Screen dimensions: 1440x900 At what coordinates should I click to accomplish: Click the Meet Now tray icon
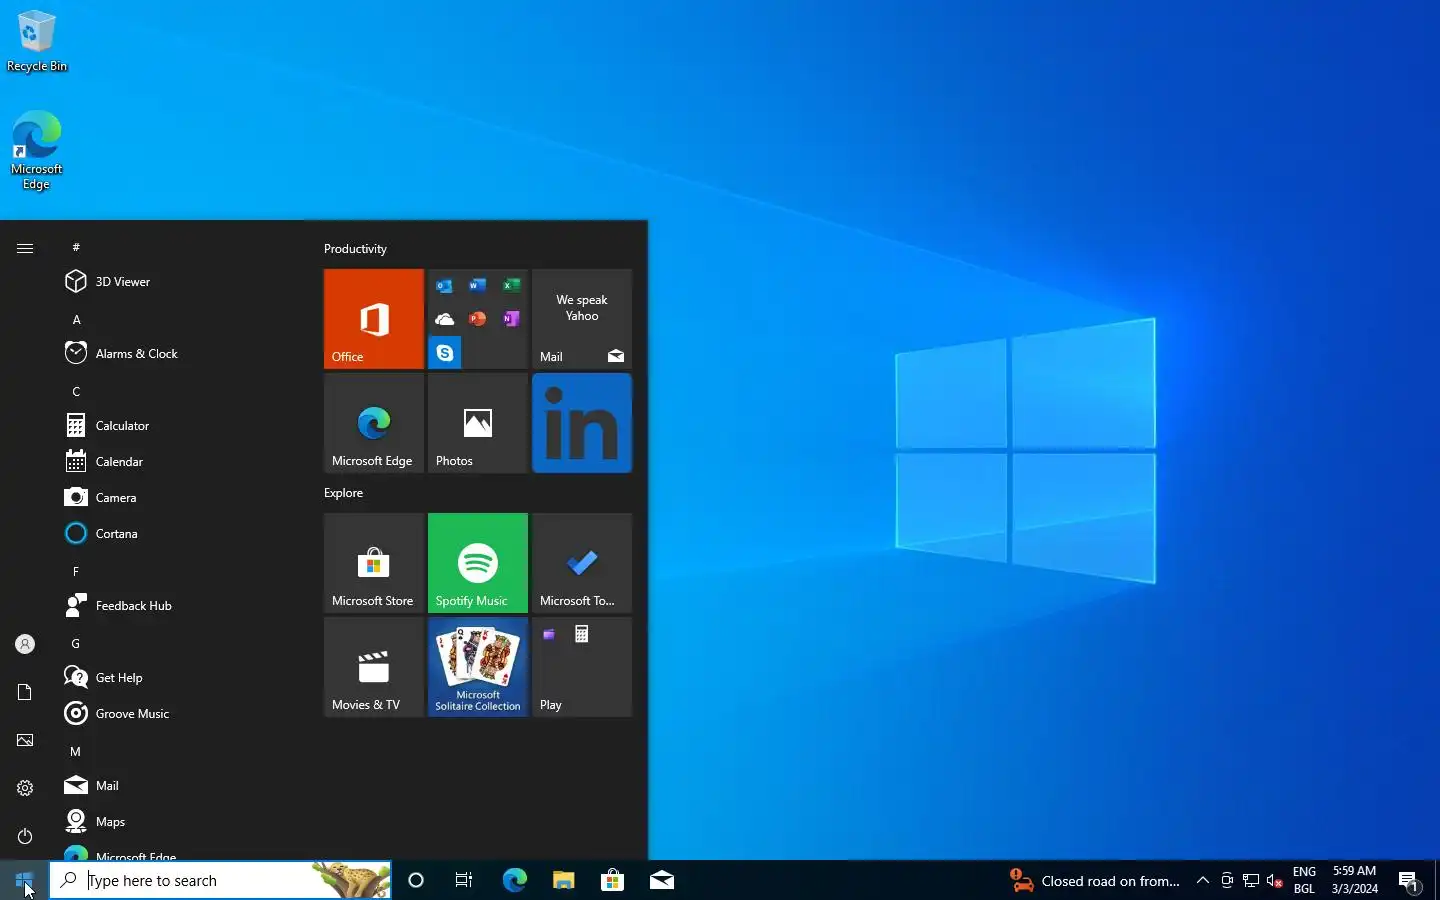click(x=1227, y=881)
